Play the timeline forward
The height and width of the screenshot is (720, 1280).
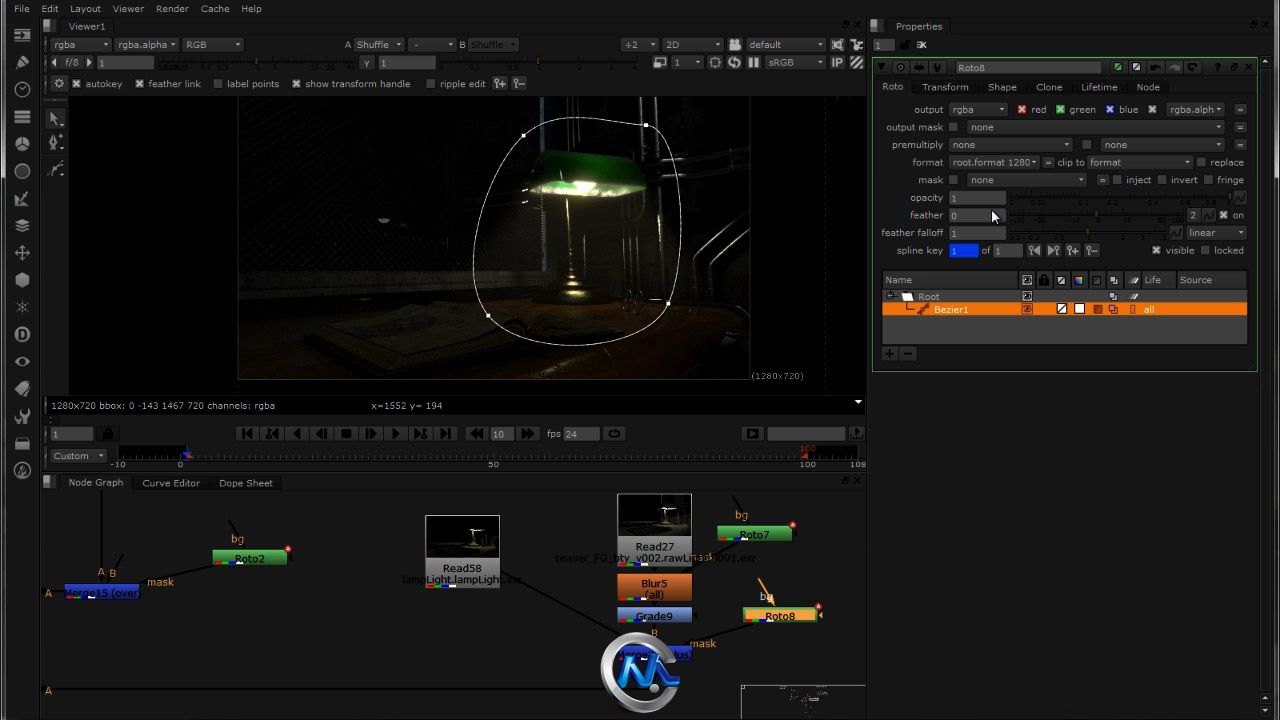(x=396, y=434)
